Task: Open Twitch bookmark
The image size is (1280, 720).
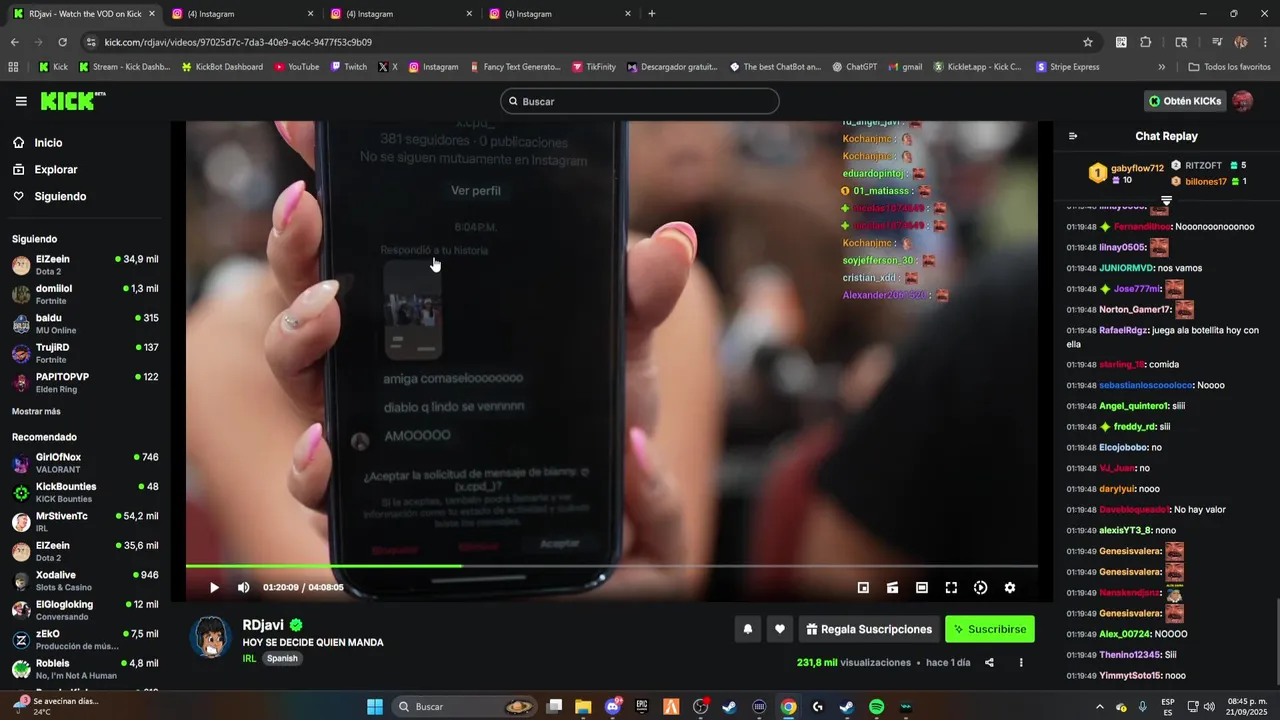Action: click(x=348, y=67)
